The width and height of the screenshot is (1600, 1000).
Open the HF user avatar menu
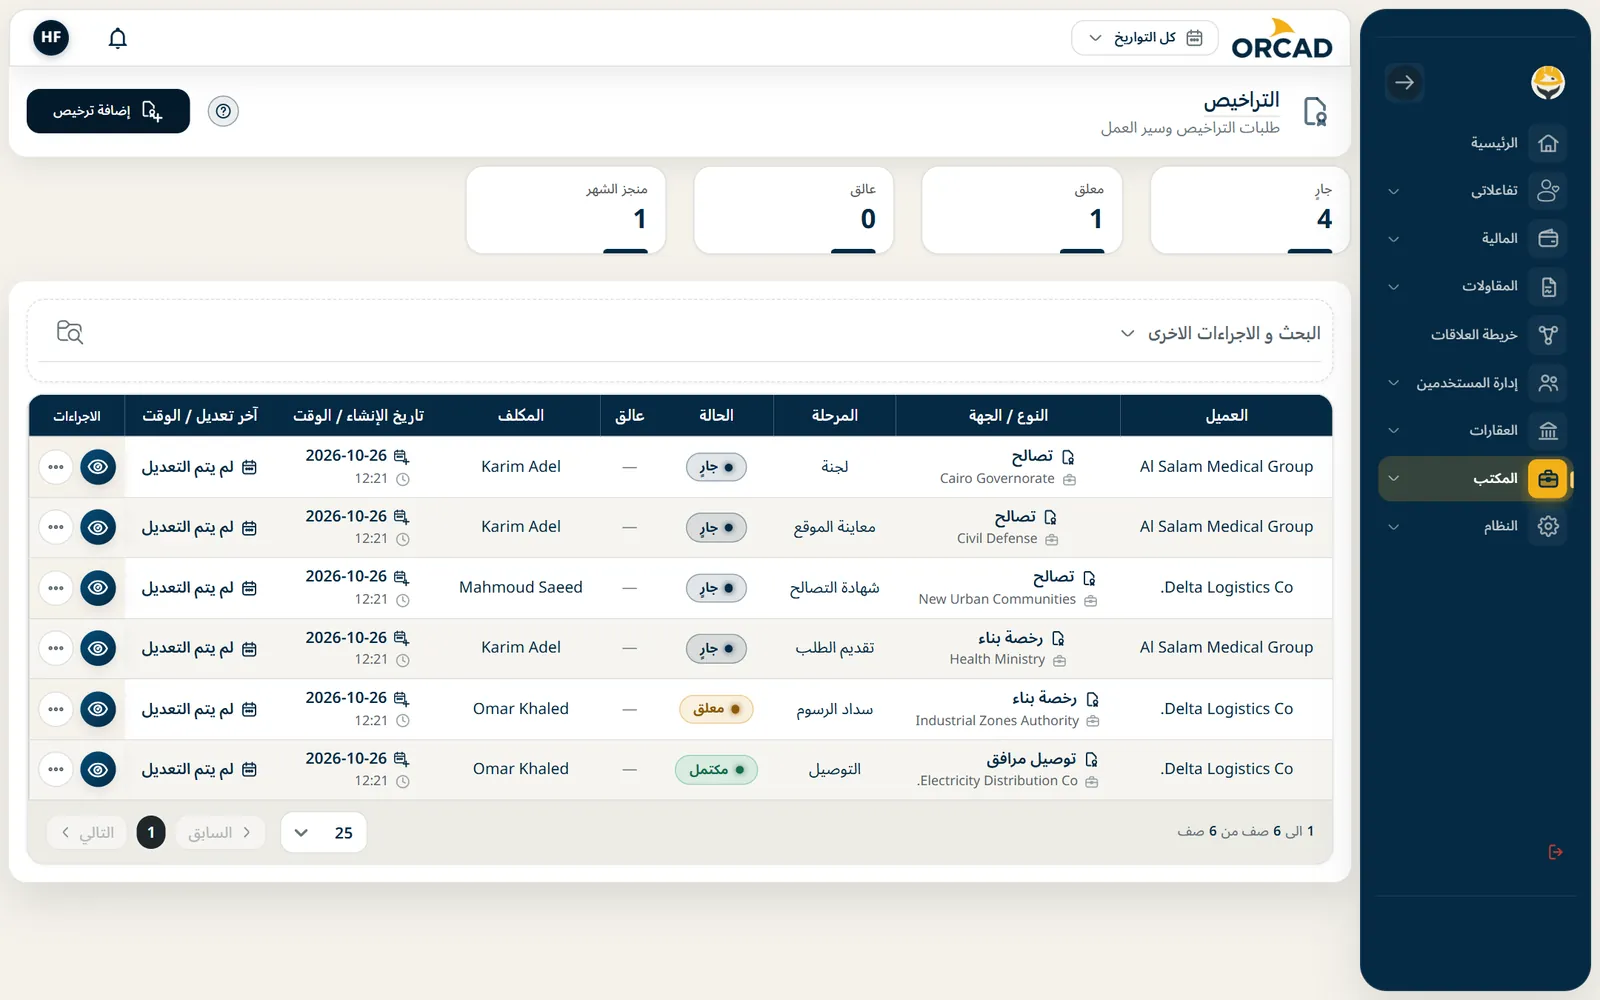pos(51,38)
